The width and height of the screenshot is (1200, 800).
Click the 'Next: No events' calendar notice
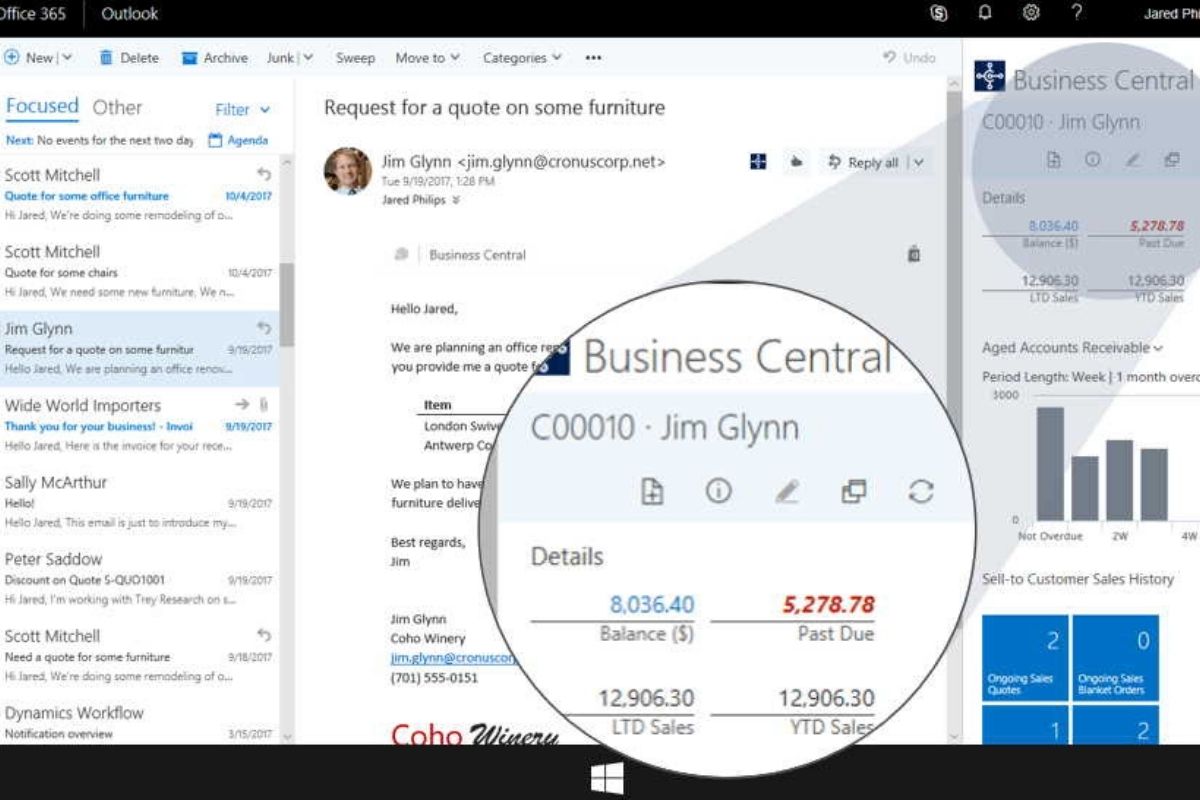(x=99, y=141)
